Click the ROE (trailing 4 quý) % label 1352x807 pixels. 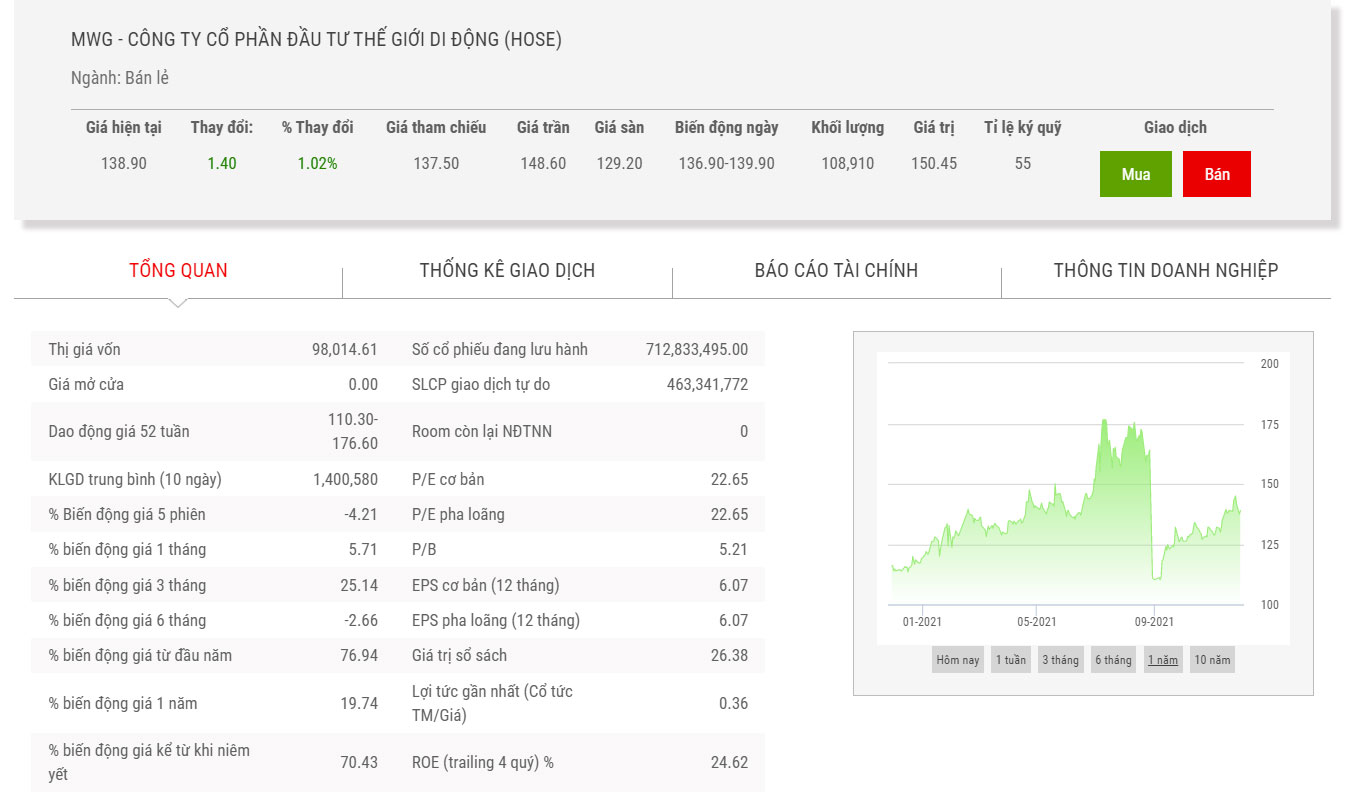click(482, 763)
